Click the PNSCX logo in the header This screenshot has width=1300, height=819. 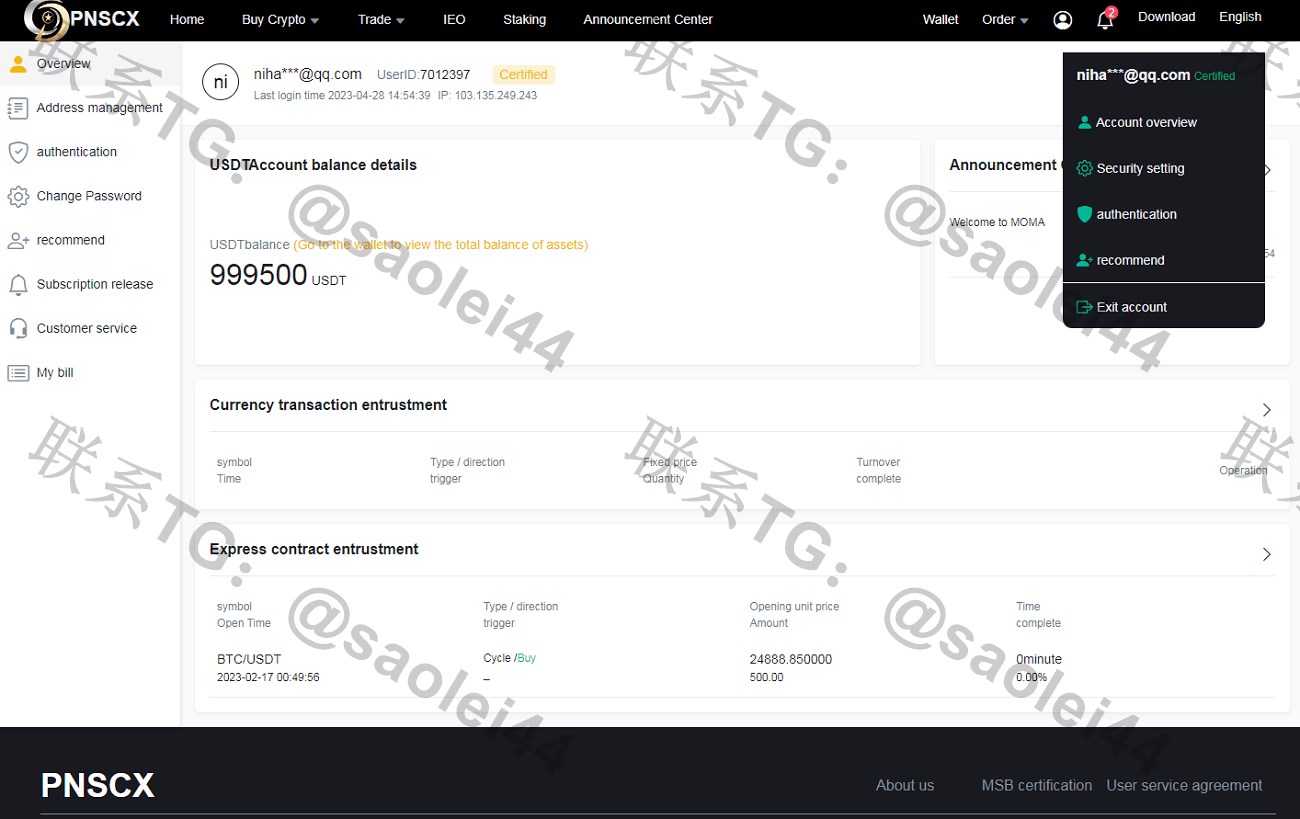click(x=82, y=19)
